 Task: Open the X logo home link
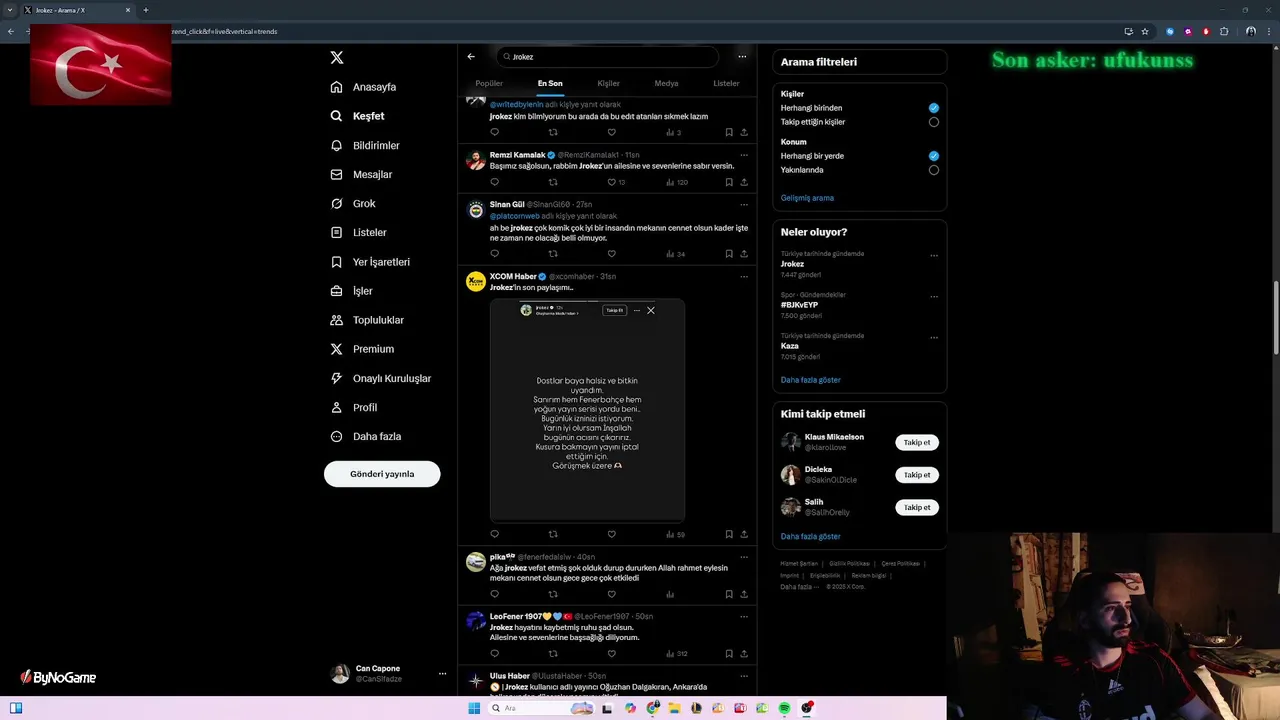(x=337, y=58)
